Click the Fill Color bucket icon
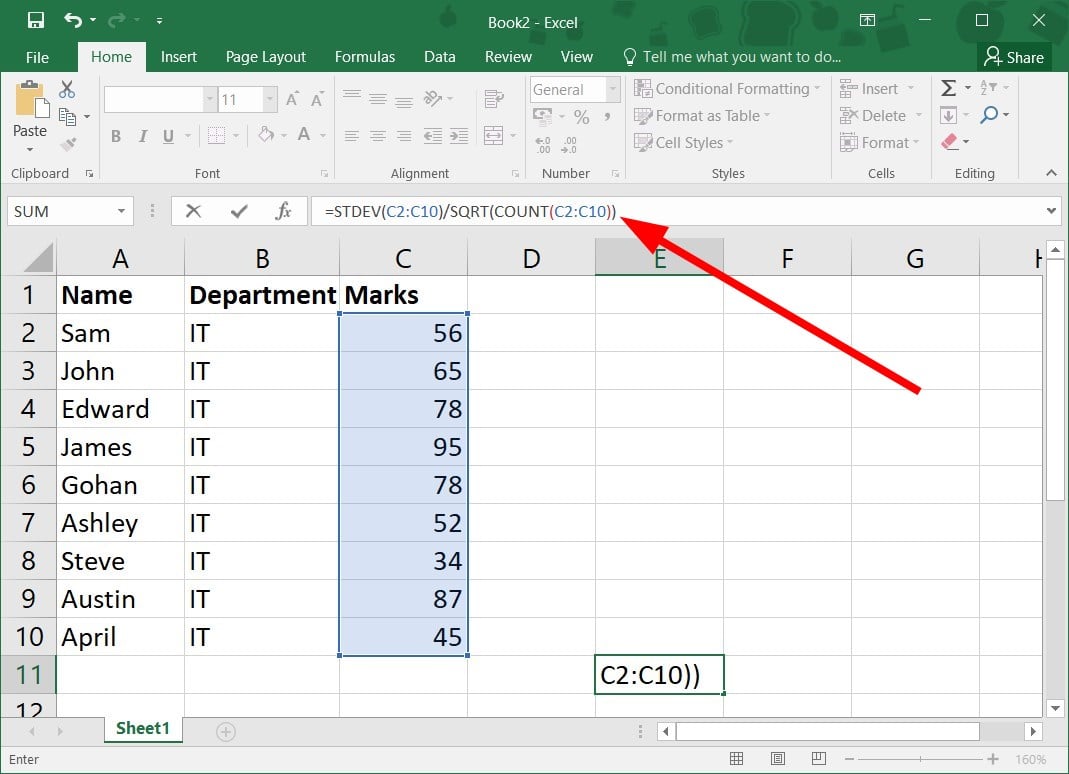The height and width of the screenshot is (774, 1069). (266, 134)
